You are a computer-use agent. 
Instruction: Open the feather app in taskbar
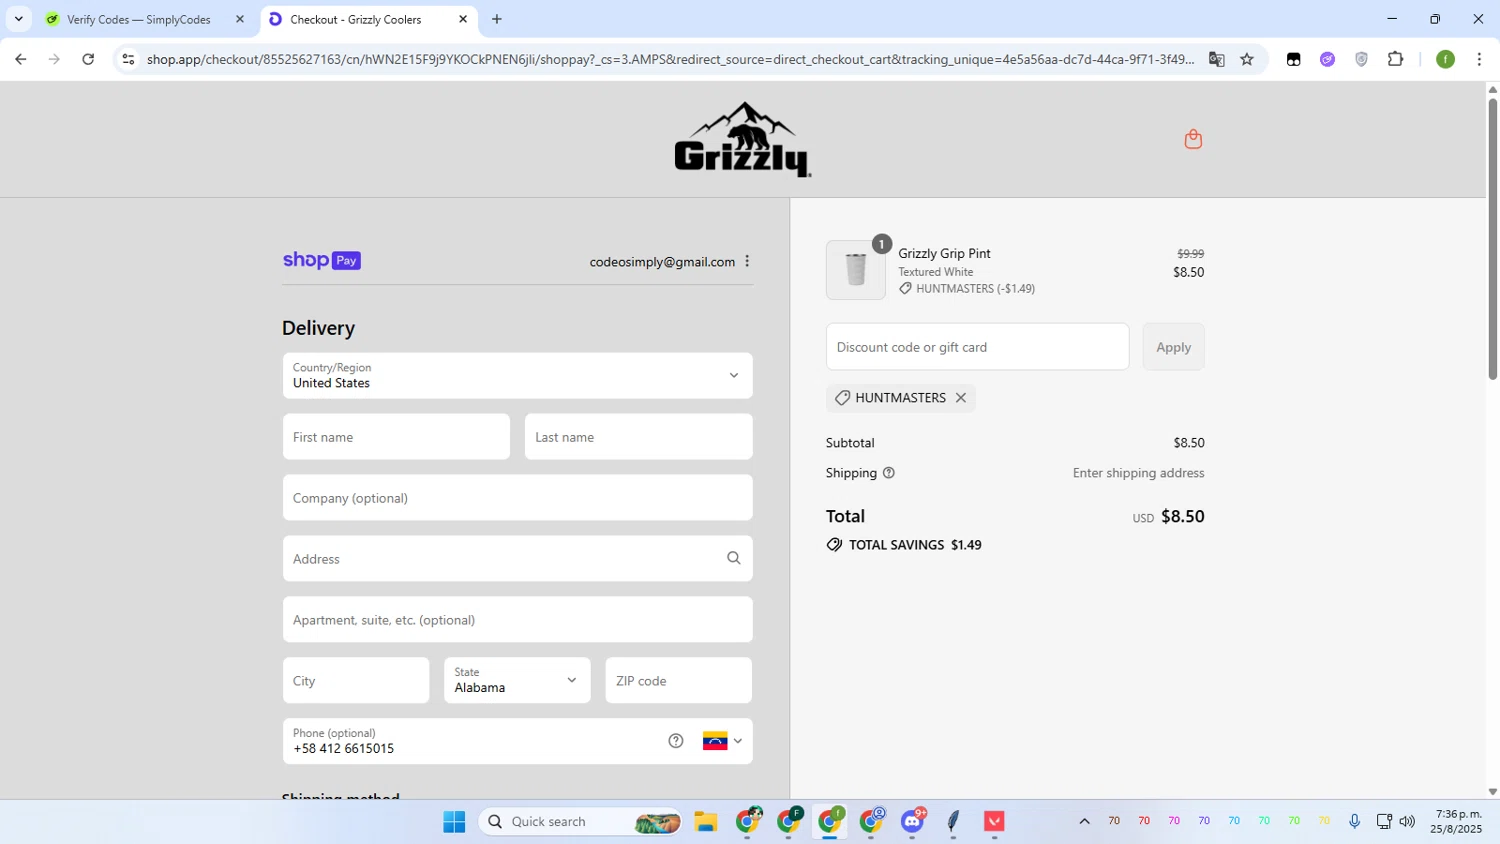tap(953, 821)
